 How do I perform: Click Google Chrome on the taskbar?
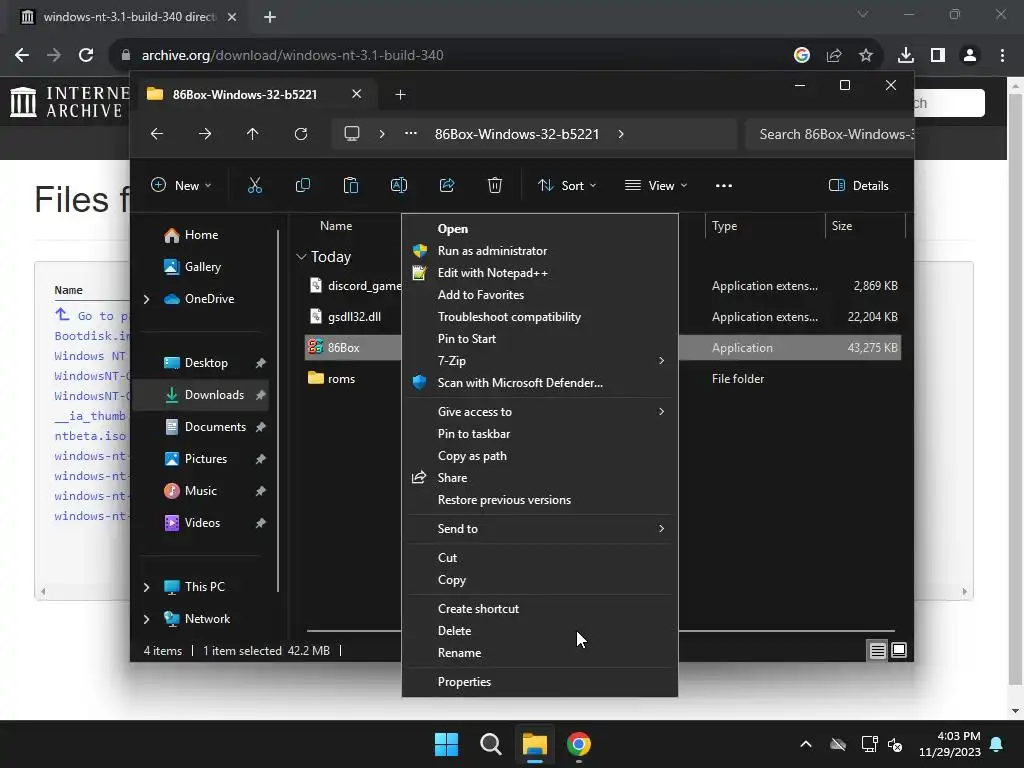coord(579,744)
